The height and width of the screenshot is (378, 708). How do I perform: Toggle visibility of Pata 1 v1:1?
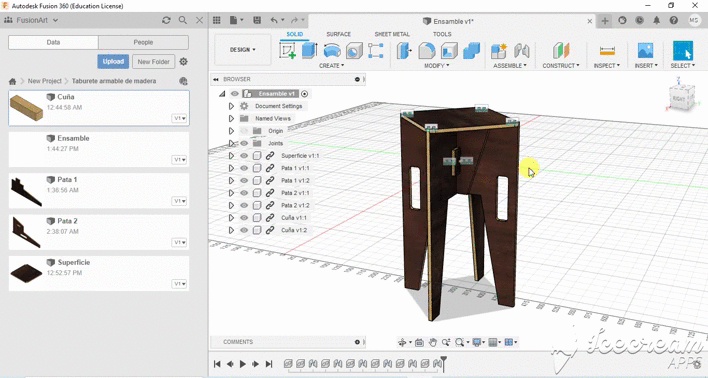[244, 168]
